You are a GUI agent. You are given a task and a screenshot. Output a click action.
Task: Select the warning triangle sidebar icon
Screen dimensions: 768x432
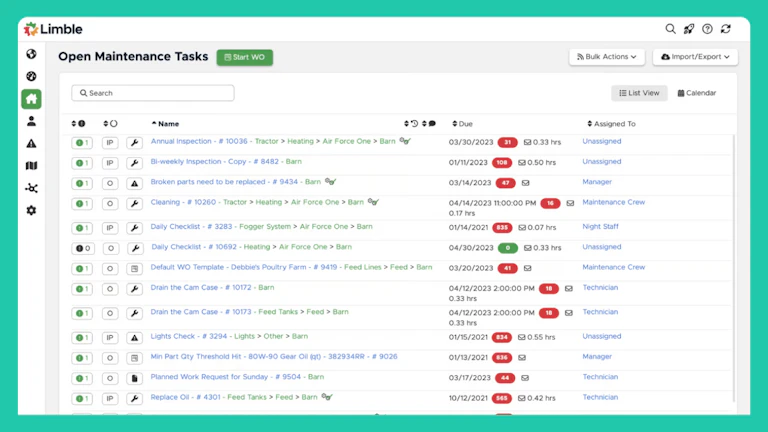click(x=31, y=143)
